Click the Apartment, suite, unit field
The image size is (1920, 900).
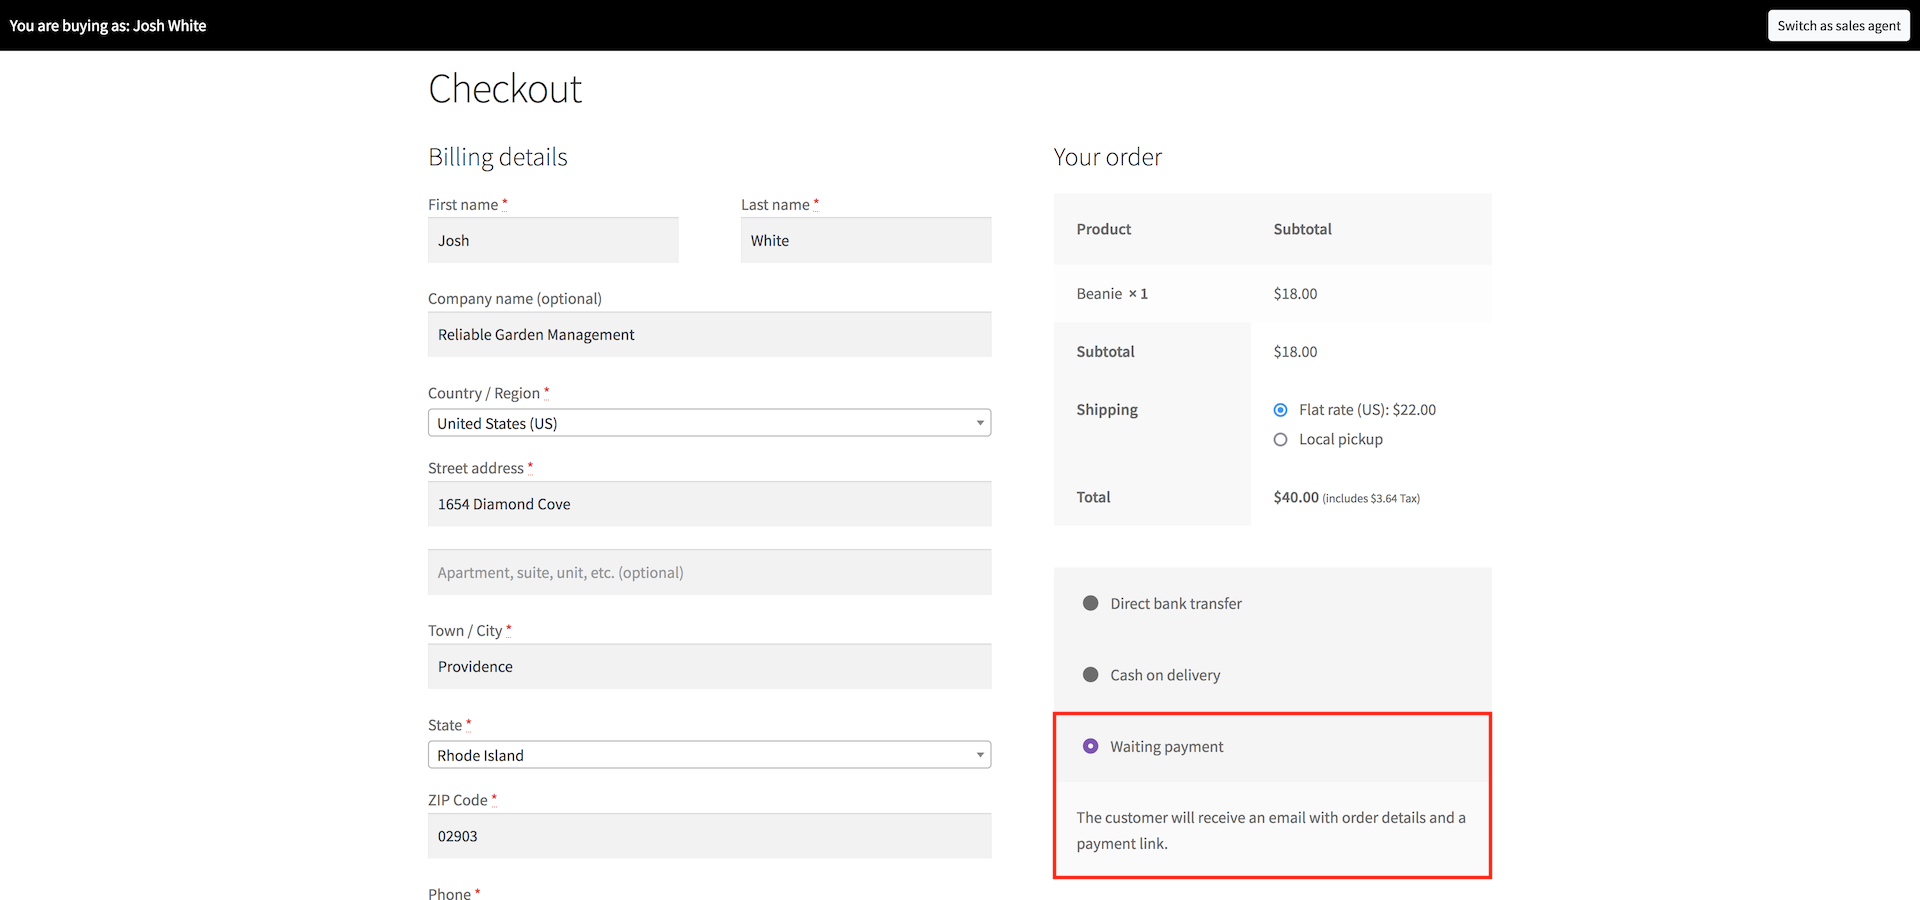tap(709, 573)
